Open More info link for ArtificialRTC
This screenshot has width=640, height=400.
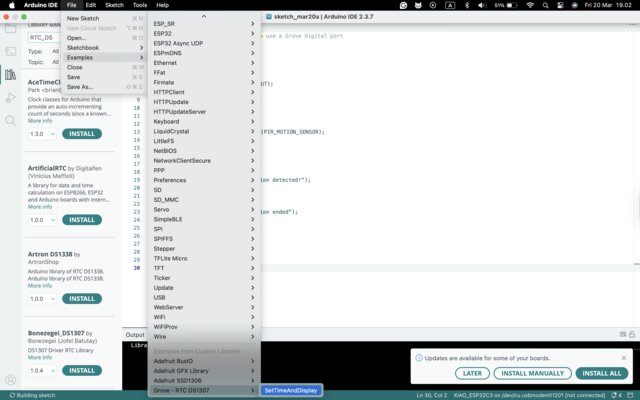40,207
